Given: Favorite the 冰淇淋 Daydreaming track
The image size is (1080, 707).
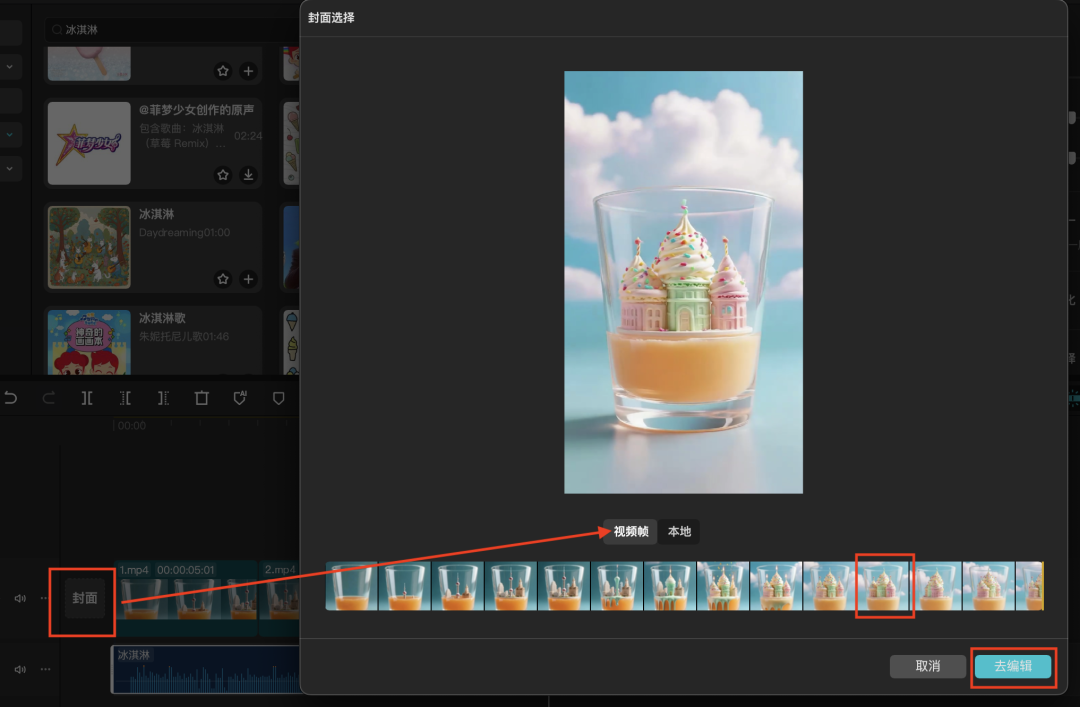Looking at the screenshot, I should pos(223,279).
